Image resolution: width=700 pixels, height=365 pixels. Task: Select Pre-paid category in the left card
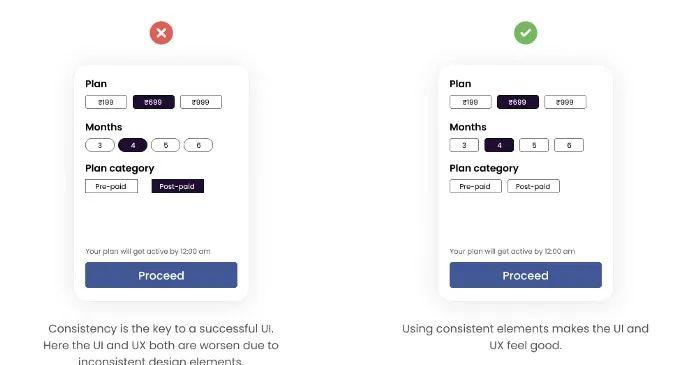pyautogui.click(x=111, y=186)
